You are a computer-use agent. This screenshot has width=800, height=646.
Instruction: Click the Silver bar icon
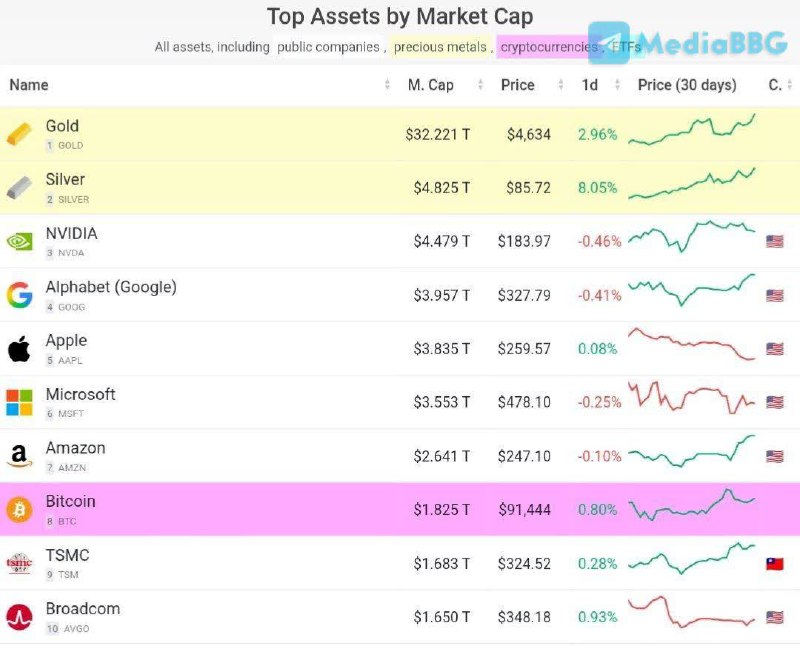click(x=19, y=188)
